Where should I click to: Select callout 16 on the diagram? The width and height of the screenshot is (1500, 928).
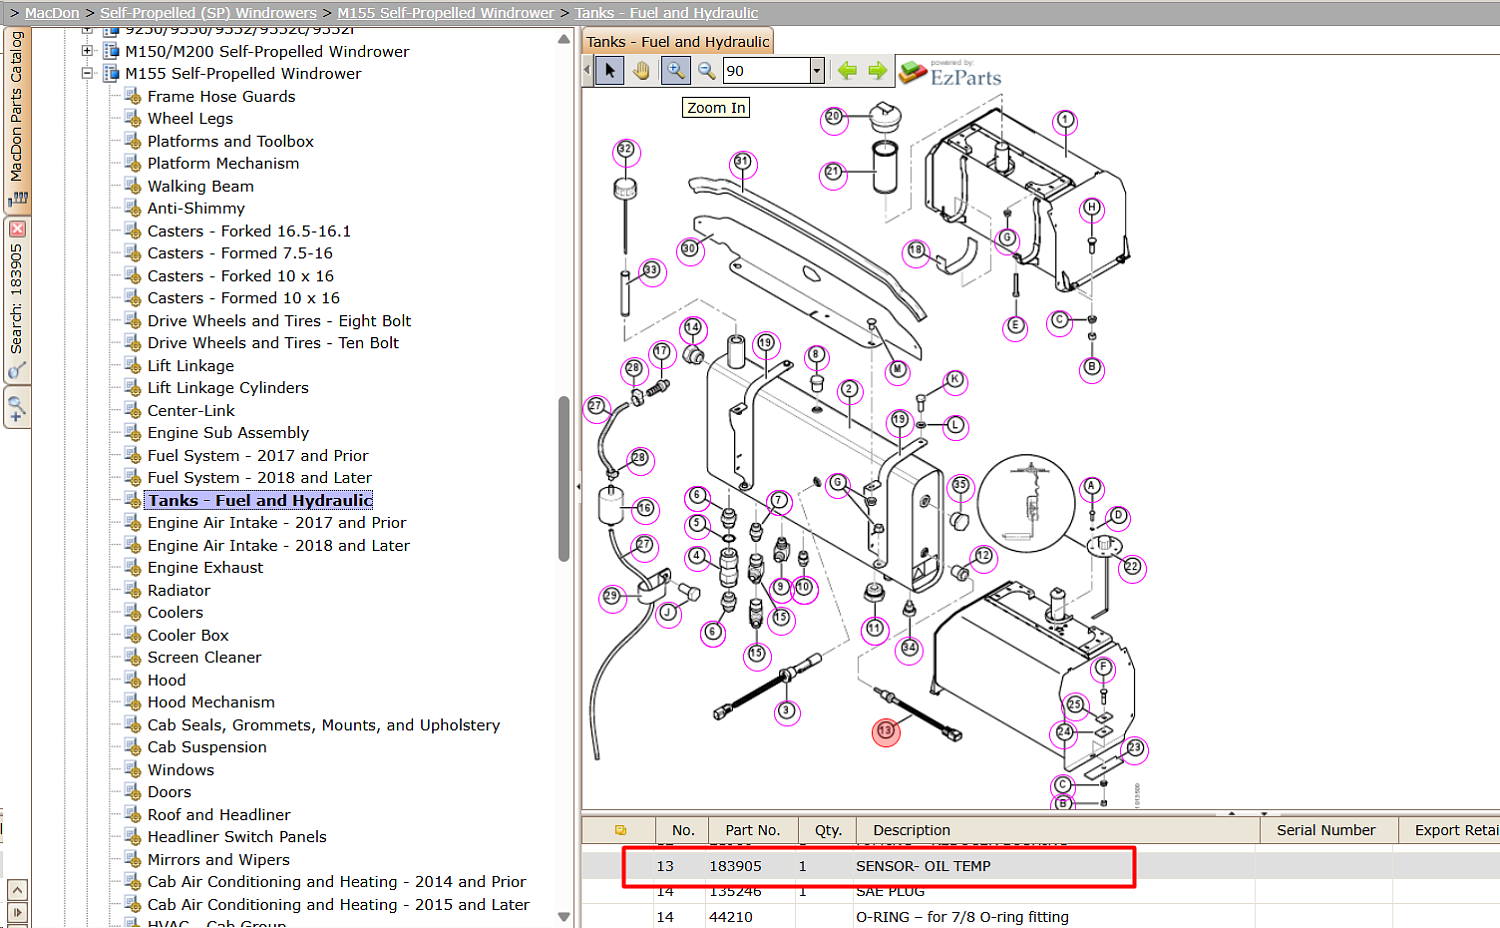[x=646, y=509]
